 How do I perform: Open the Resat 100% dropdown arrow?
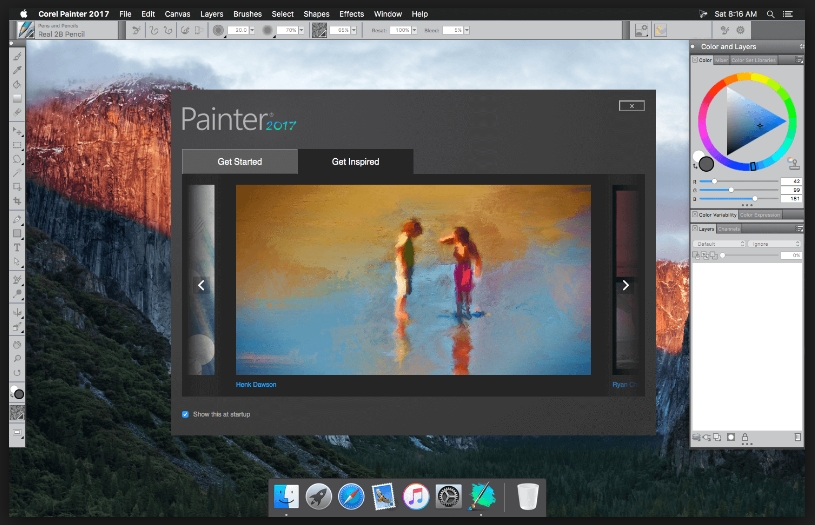pos(414,31)
